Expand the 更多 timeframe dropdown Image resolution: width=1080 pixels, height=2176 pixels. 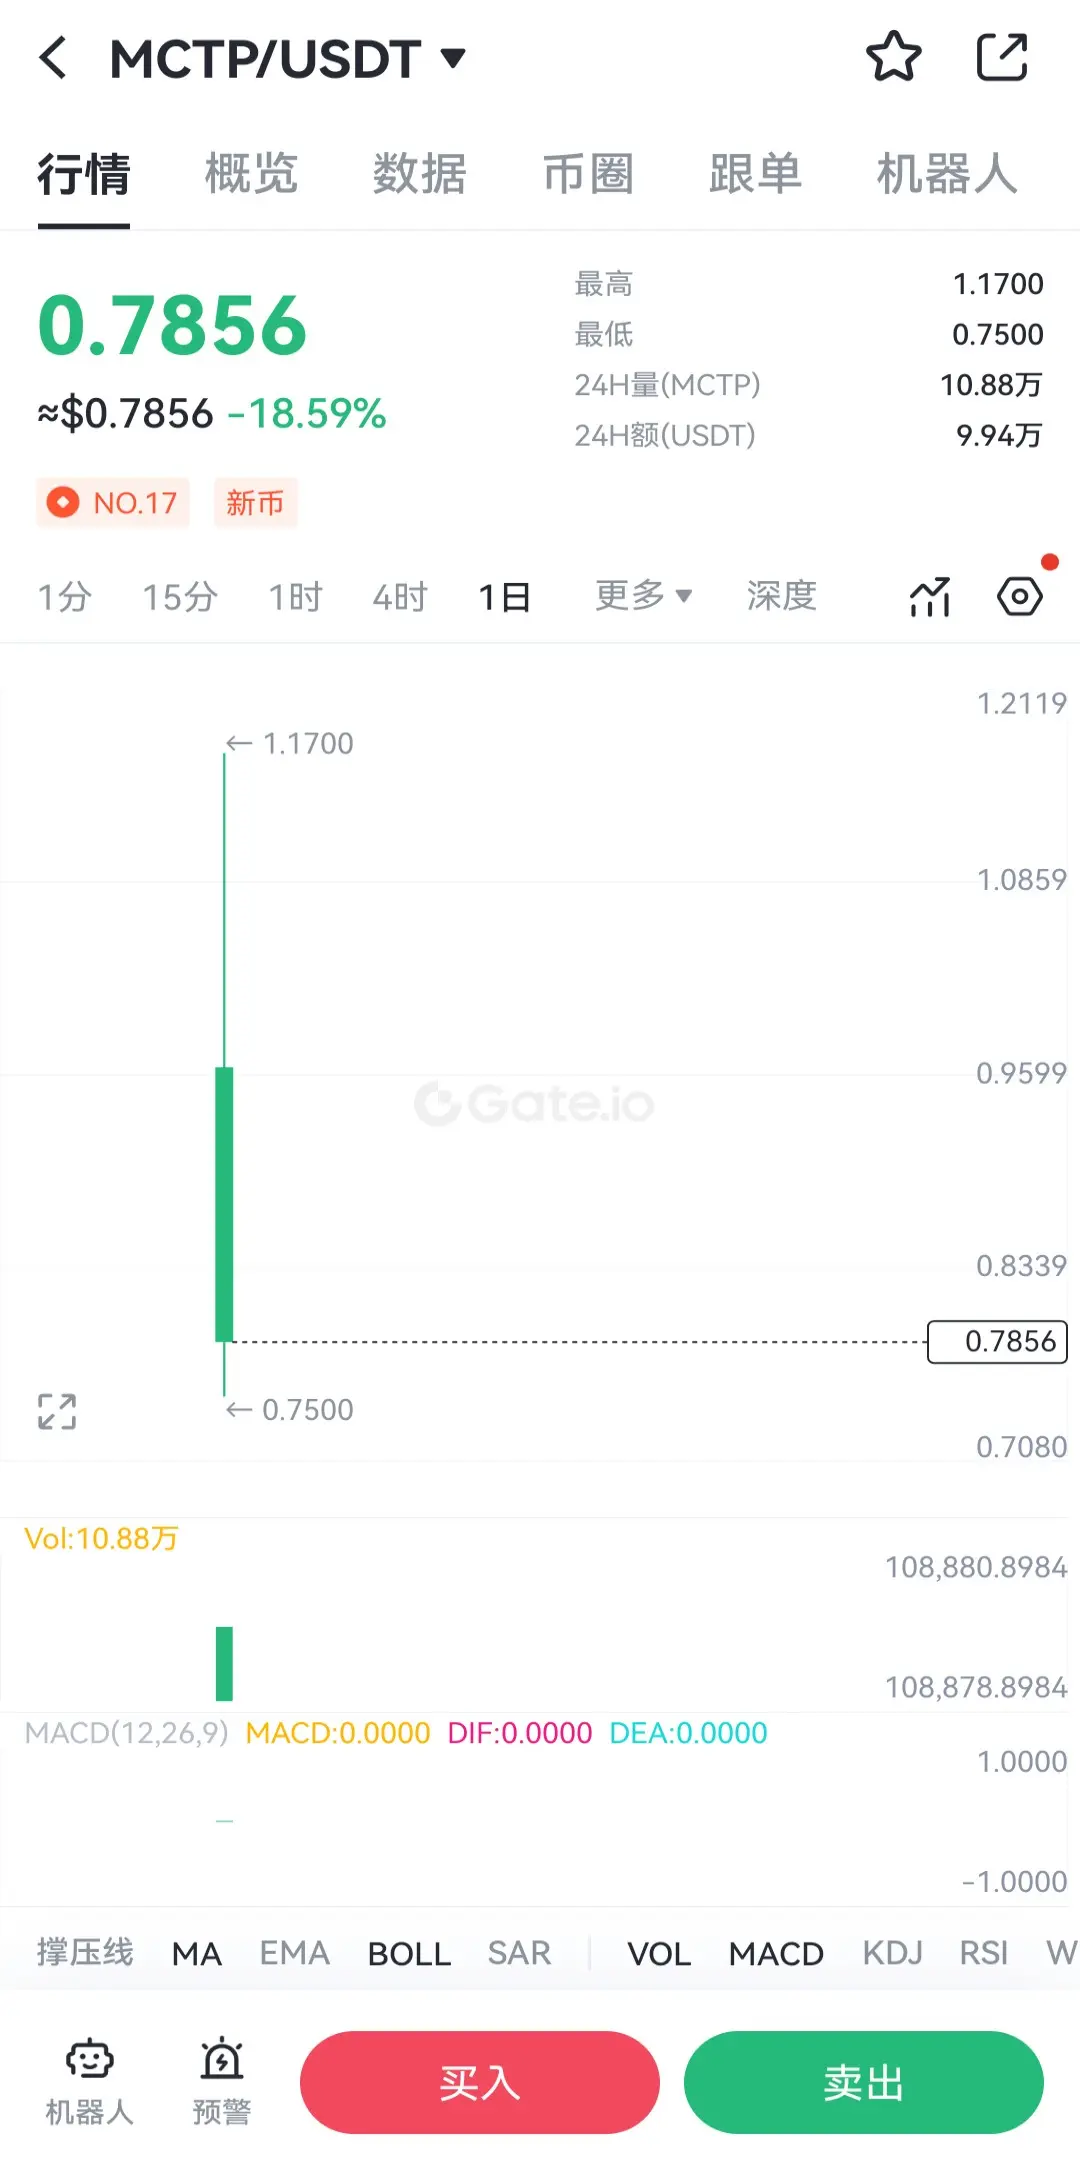[644, 596]
